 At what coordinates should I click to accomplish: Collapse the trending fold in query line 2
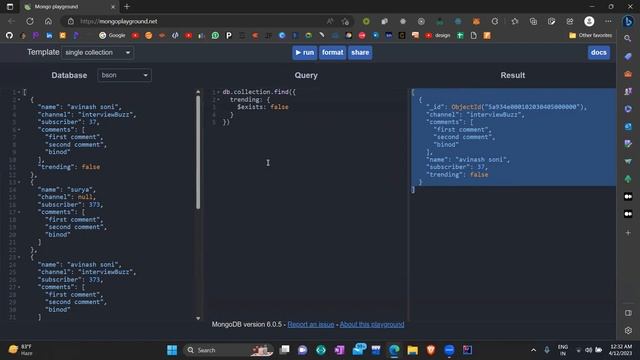(218, 100)
